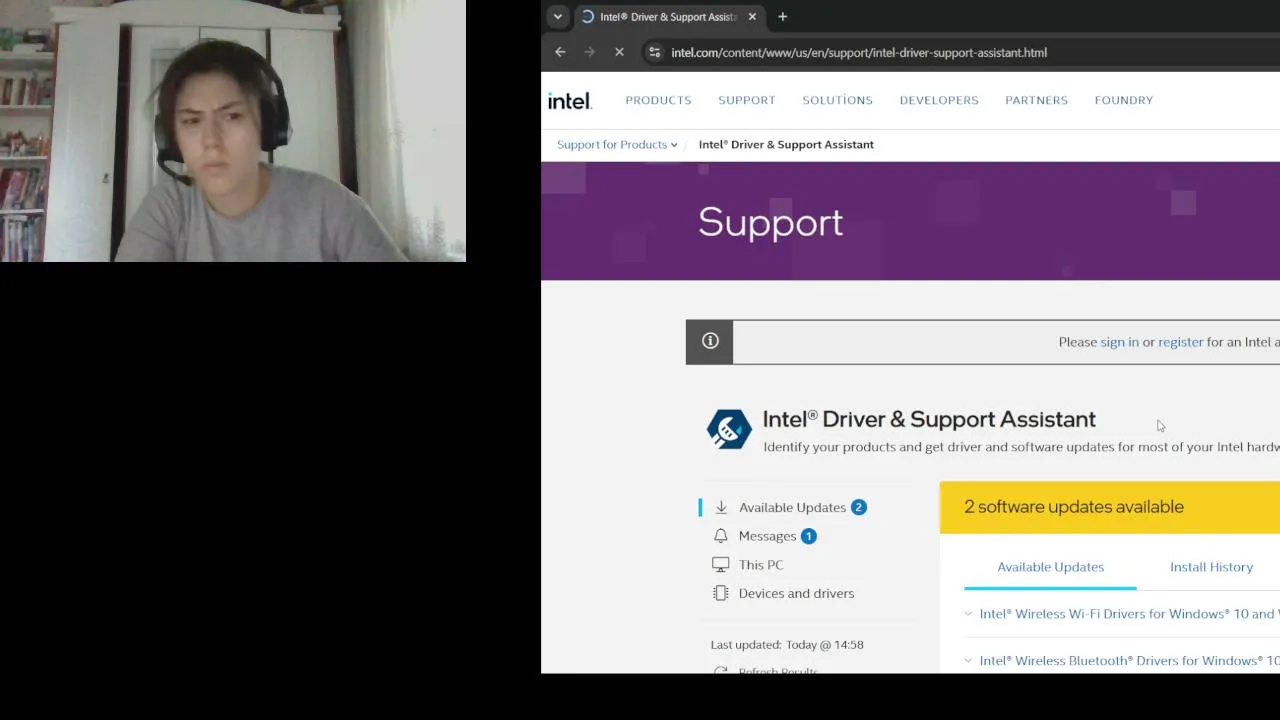The width and height of the screenshot is (1280, 720).
Task: Click the This PC monitor icon
Action: (721, 565)
